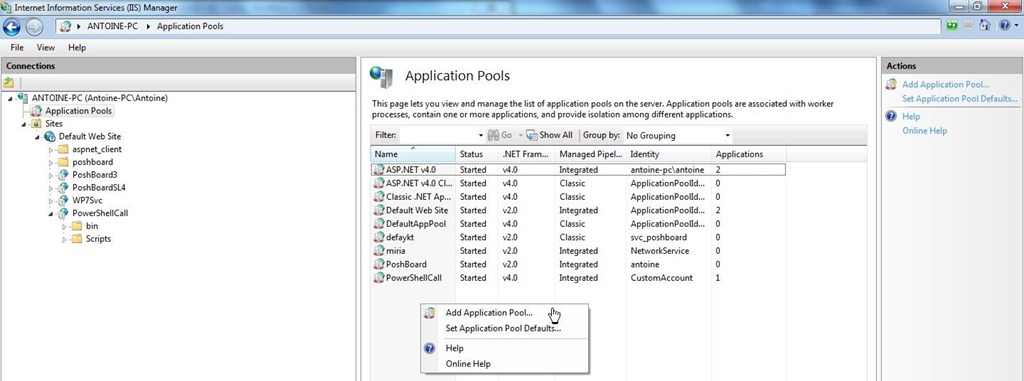The width and height of the screenshot is (1024, 381).
Task: Sort by the Name column header
Action: click(413, 154)
